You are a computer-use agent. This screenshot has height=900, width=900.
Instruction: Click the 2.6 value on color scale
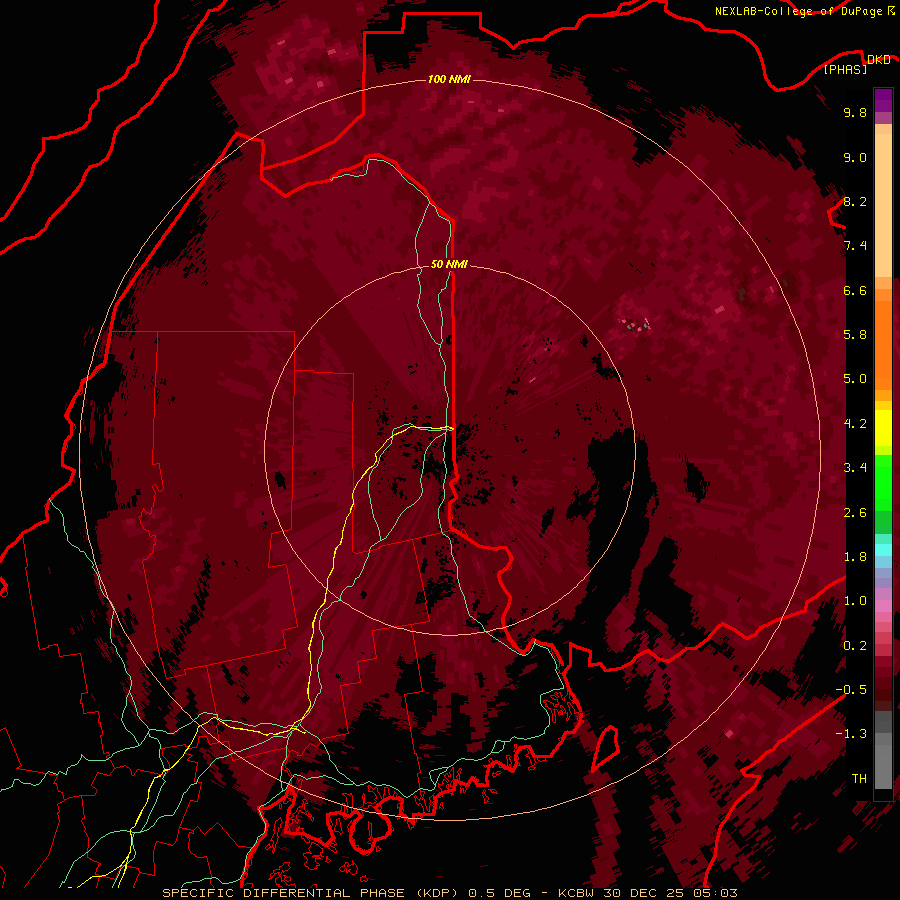[x=855, y=513]
